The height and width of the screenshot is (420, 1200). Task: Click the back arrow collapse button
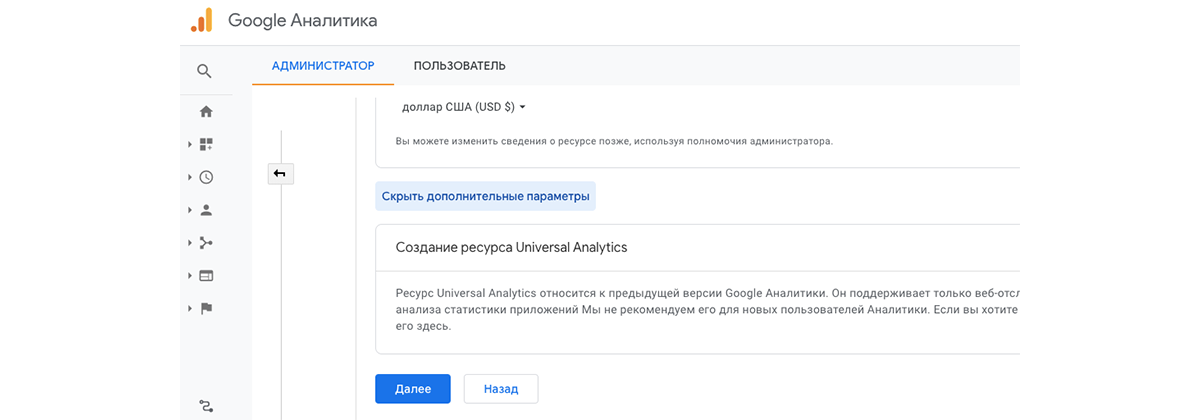(280, 174)
